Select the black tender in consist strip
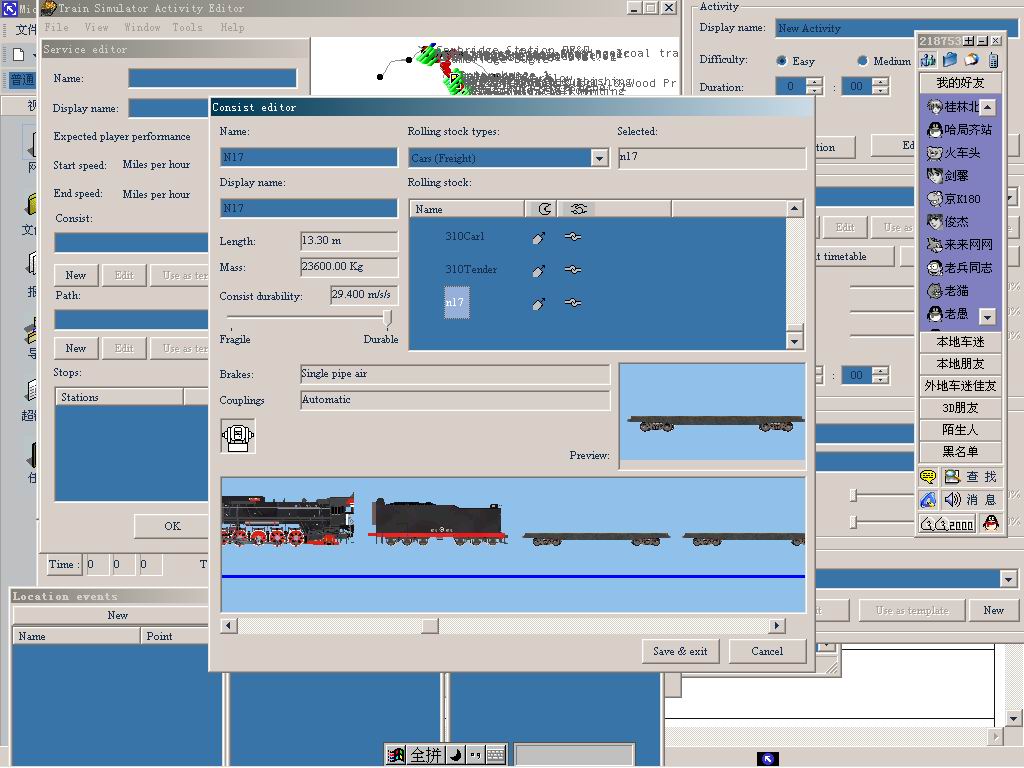This screenshot has width=1024, height=768. (438, 522)
